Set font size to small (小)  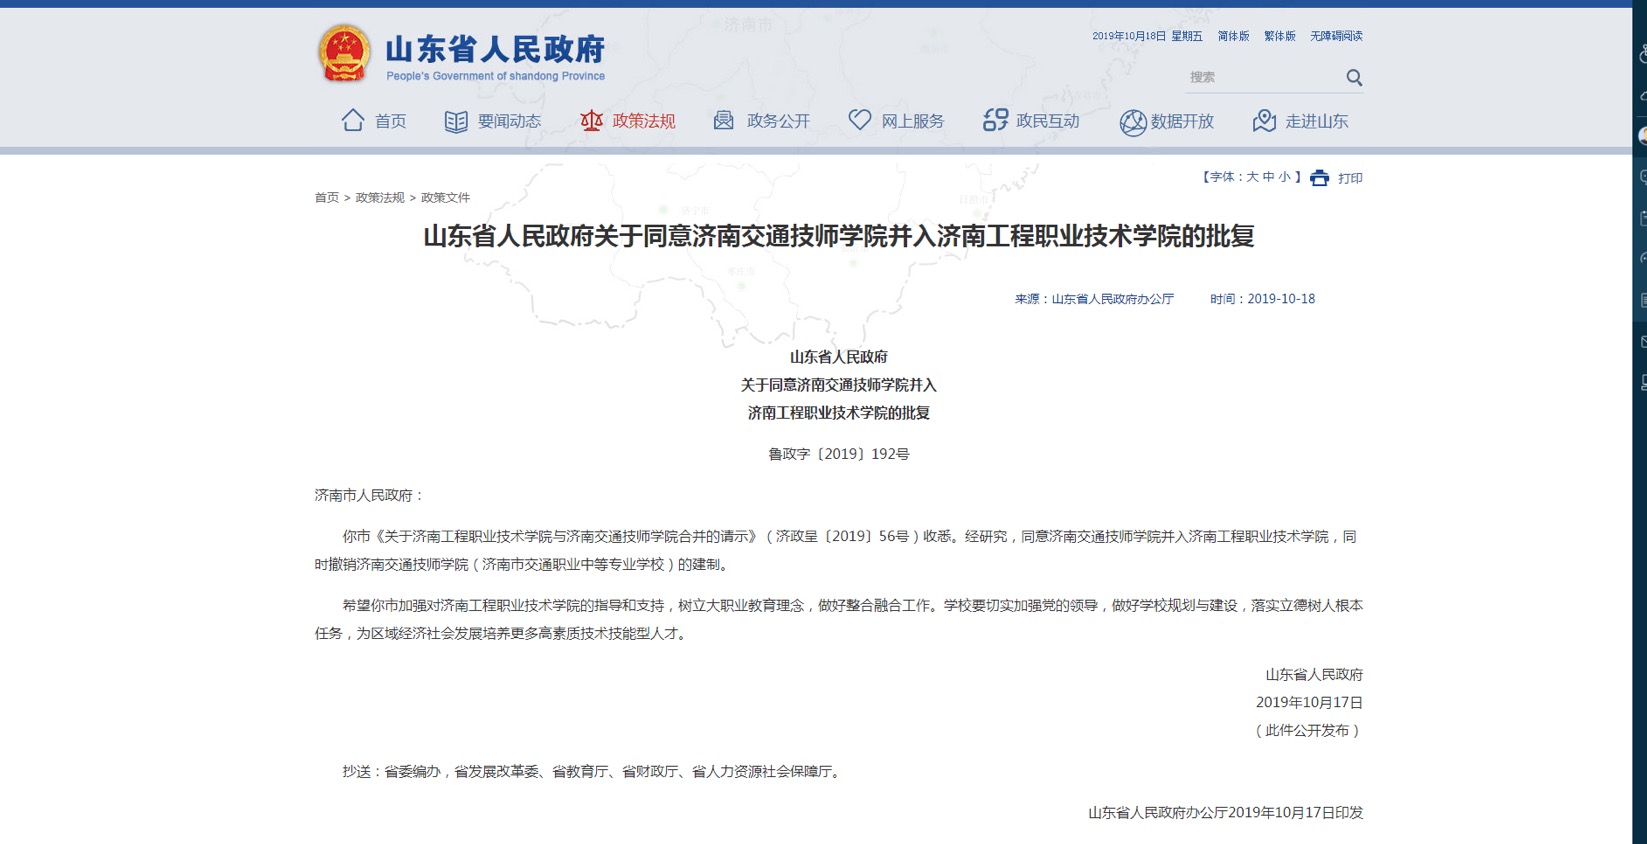pos(1284,177)
